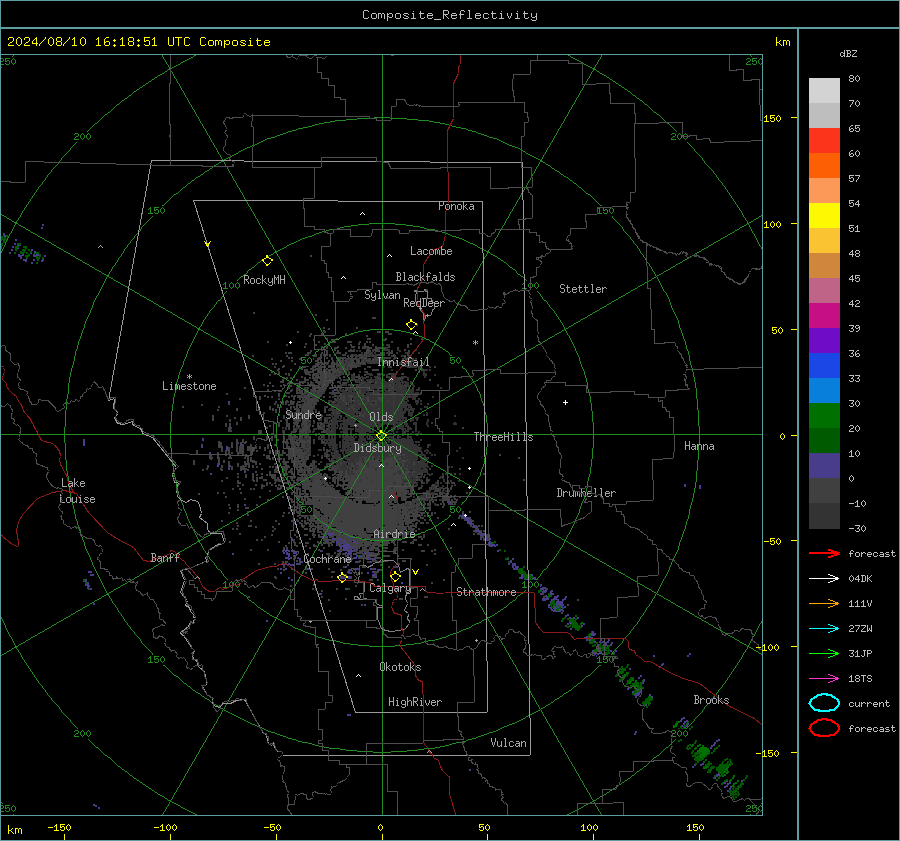Click the white plus marker west of Hanna
The height and width of the screenshot is (841, 900).
point(565,402)
